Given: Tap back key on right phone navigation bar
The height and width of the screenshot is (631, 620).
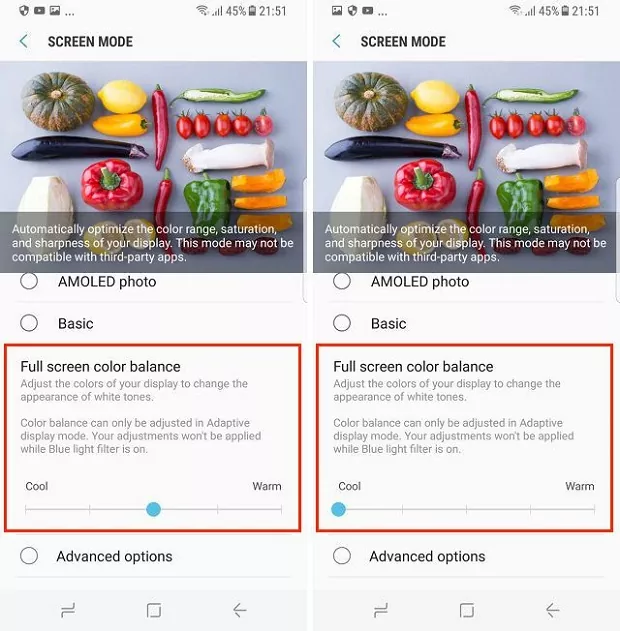Looking at the screenshot, I should 553,610.
